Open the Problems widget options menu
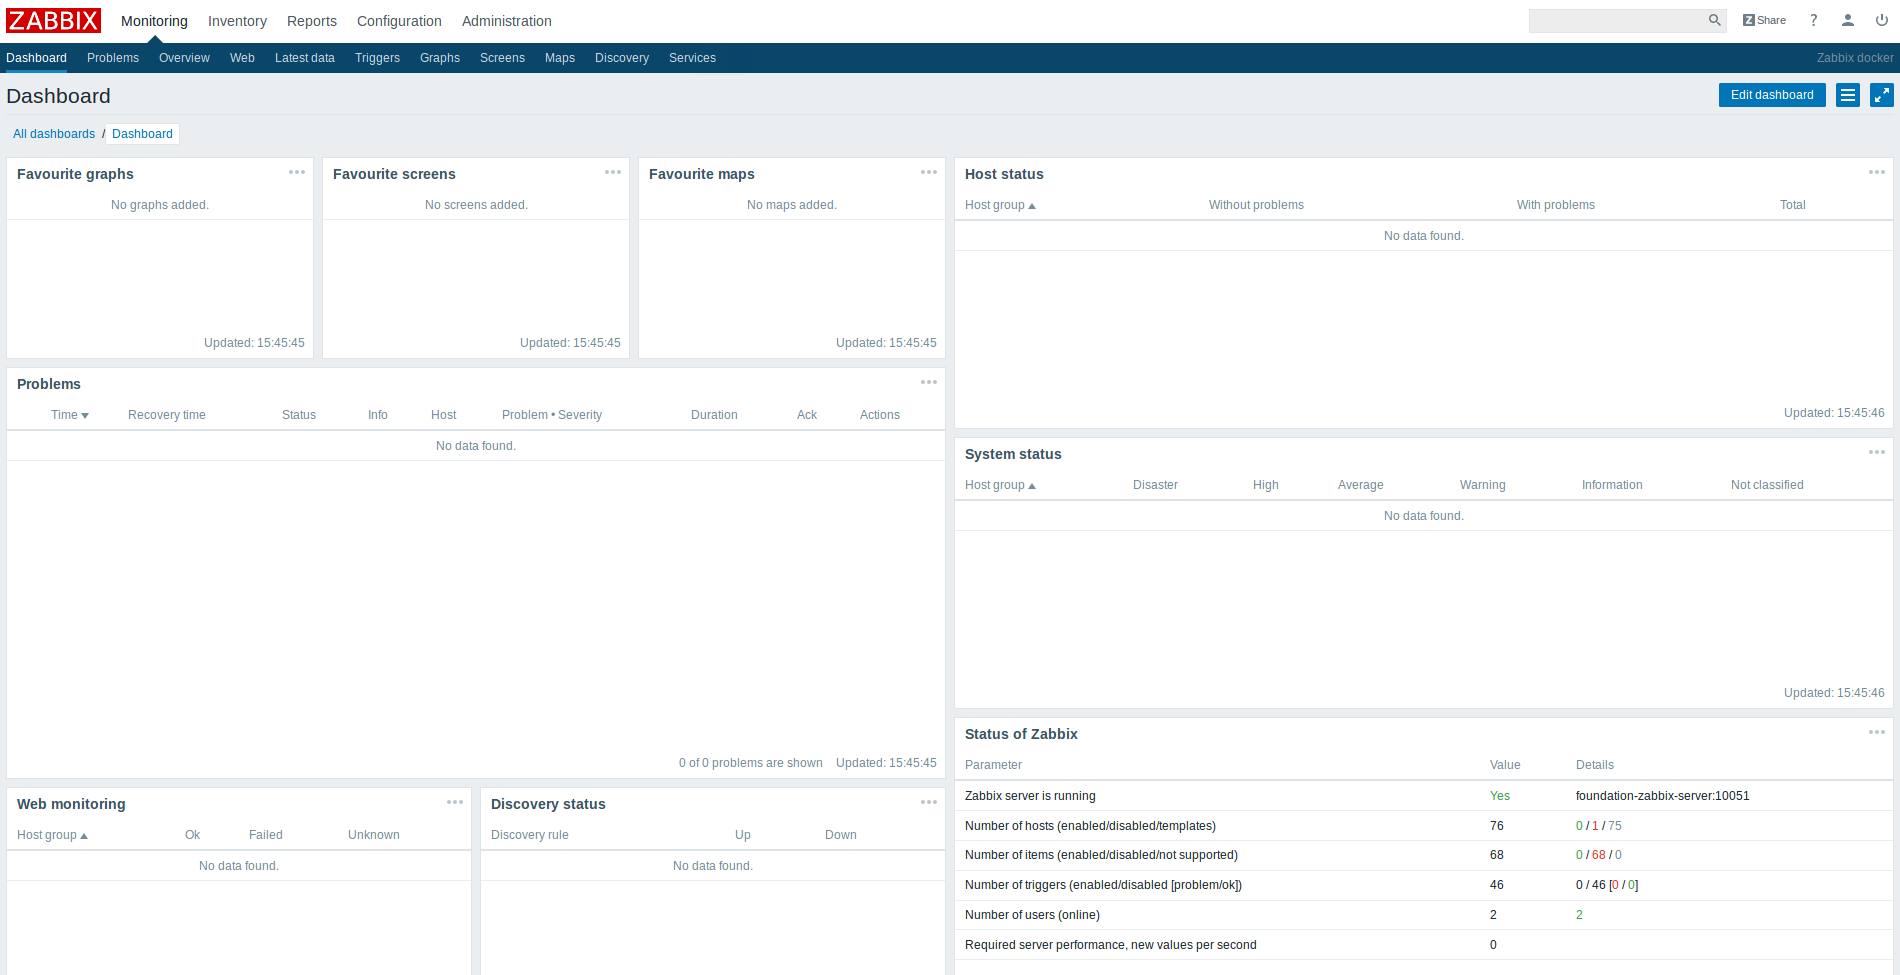Image resolution: width=1900 pixels, height=975 pixels. tap(928, 382)
